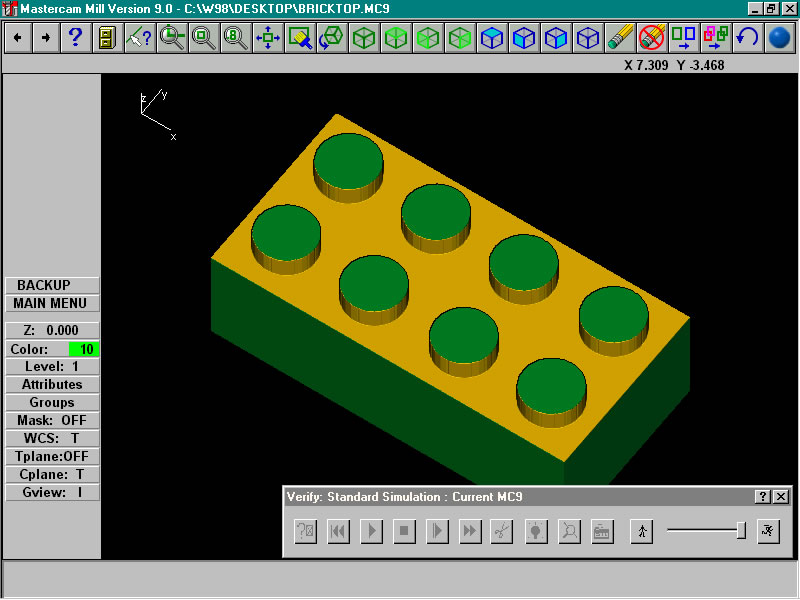Set the Z: 0.000 depth field
Viewport: 800px width, 600px height.
[52, 331]
